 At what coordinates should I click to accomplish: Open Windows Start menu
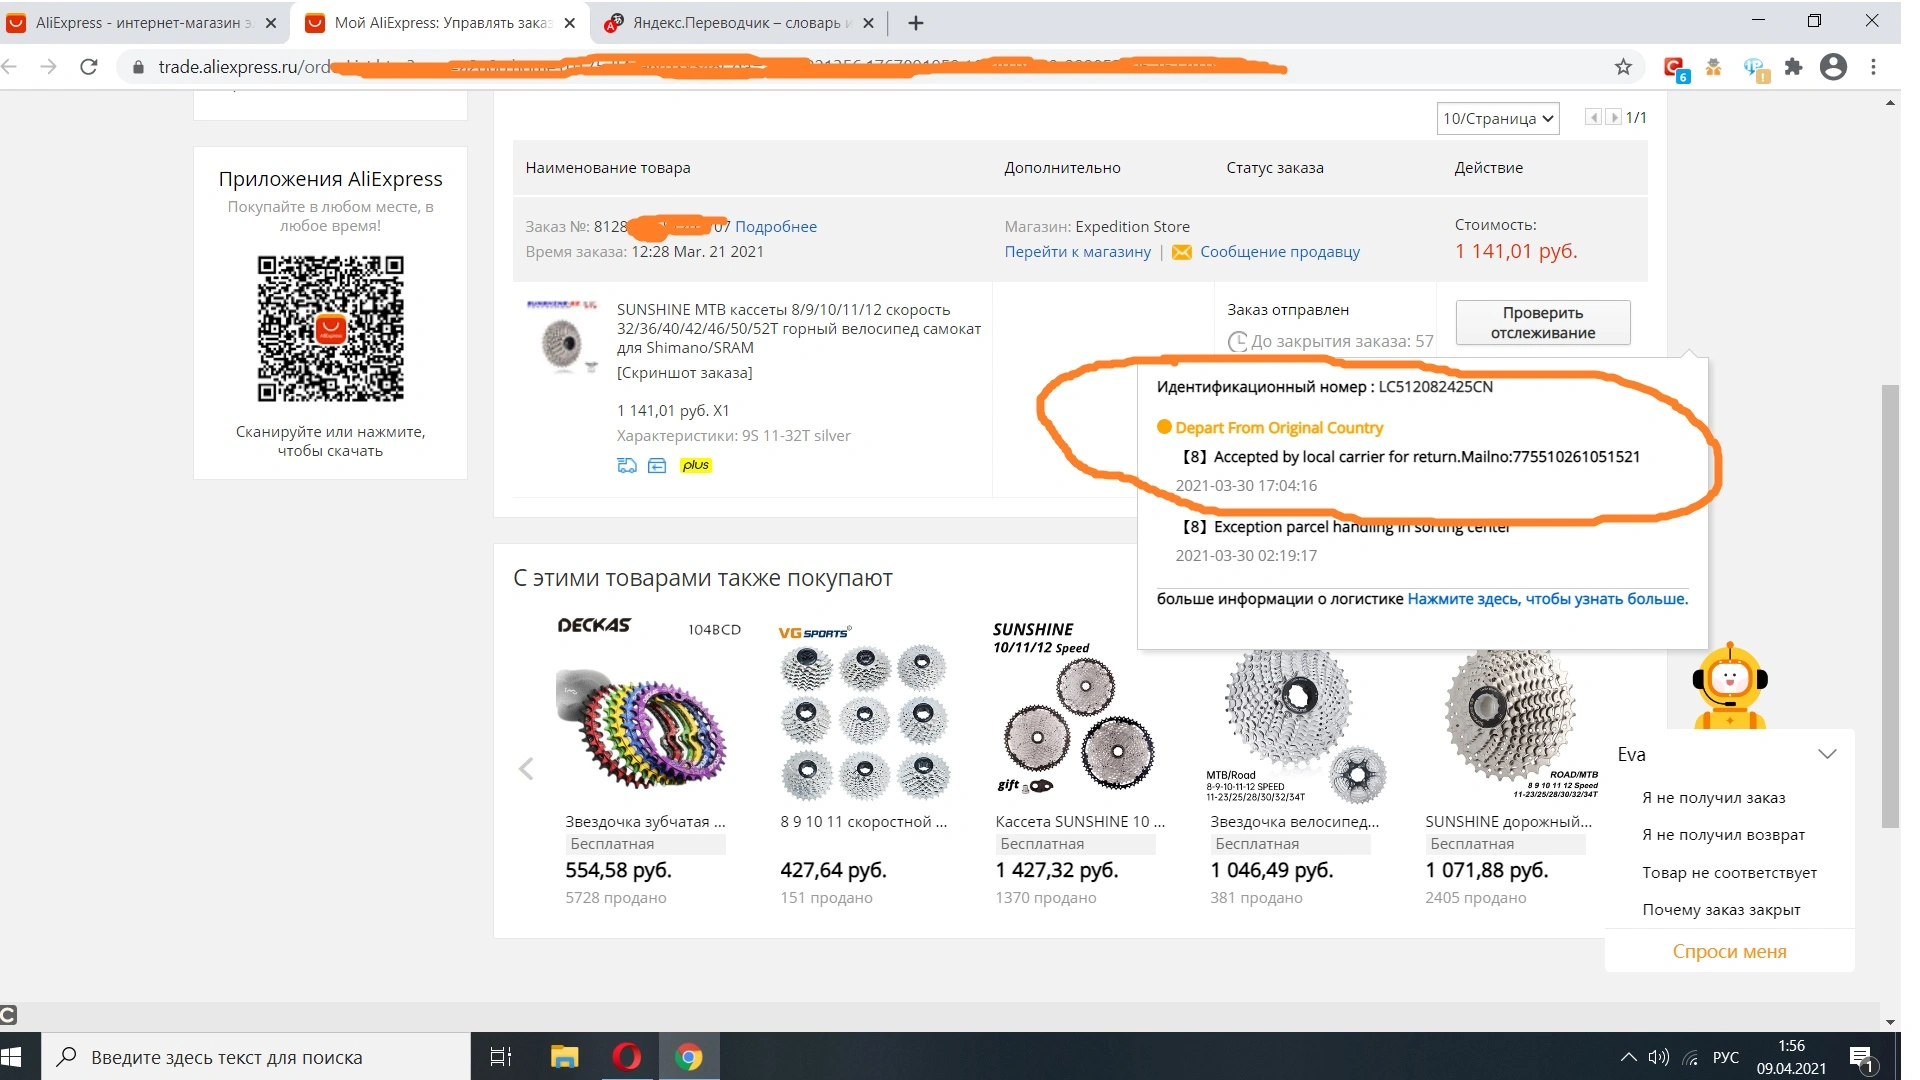tap(12, 1057)
